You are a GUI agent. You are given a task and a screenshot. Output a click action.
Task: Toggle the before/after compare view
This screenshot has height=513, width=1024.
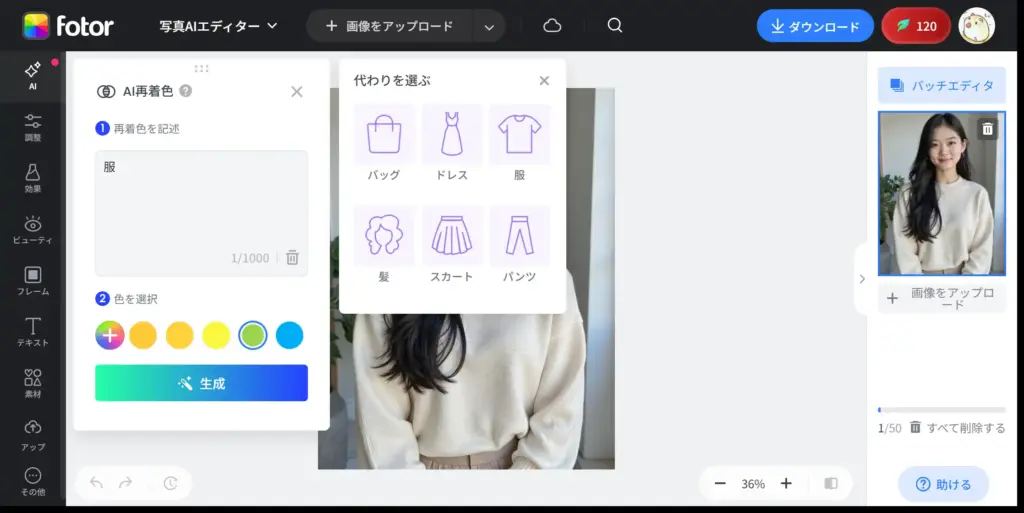[831, 484]
